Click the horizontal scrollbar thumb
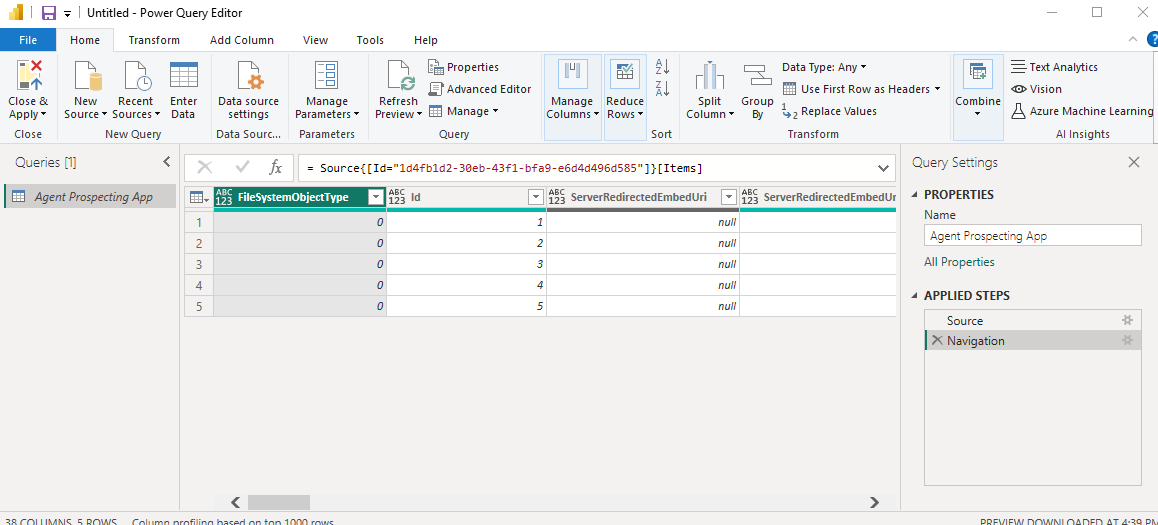The height and width of the screenshot is (525, 1158). tap(278, 502)
